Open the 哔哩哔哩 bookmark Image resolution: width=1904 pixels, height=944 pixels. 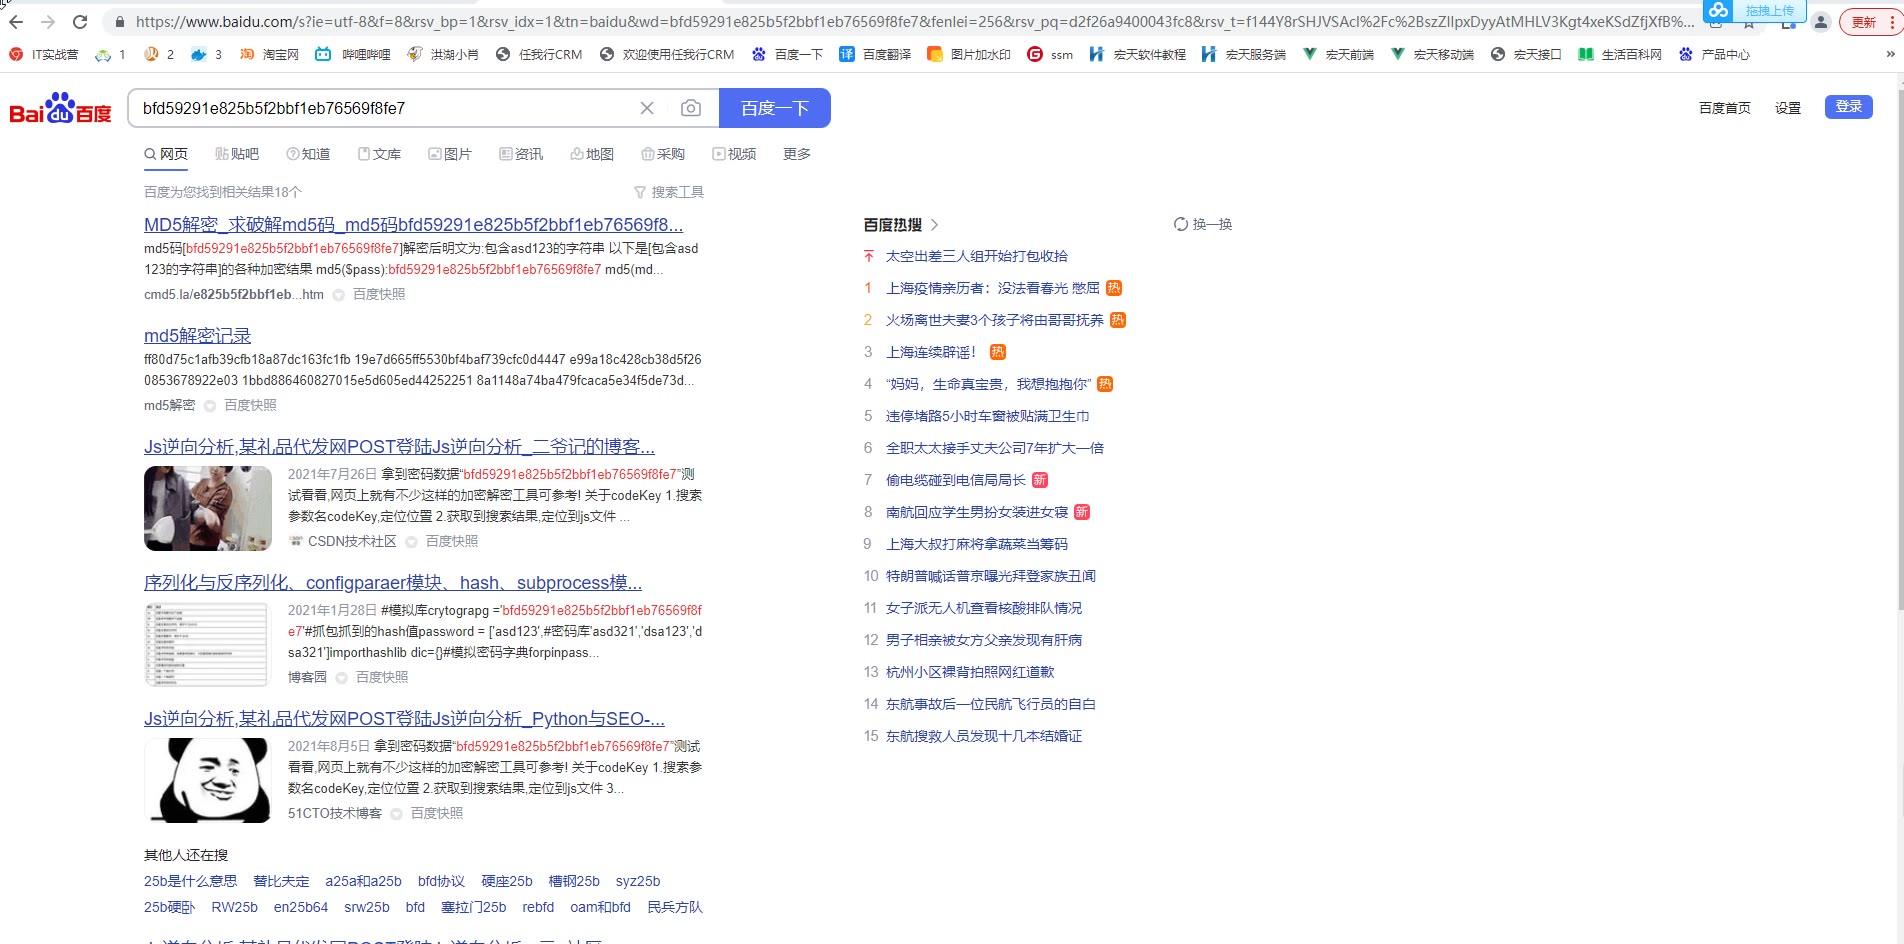(352, 54)
